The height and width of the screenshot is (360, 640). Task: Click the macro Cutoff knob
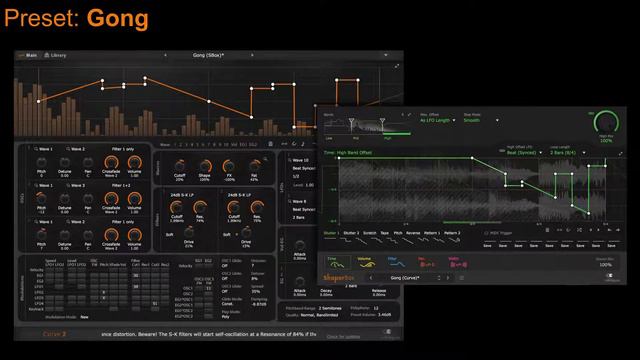180,166
